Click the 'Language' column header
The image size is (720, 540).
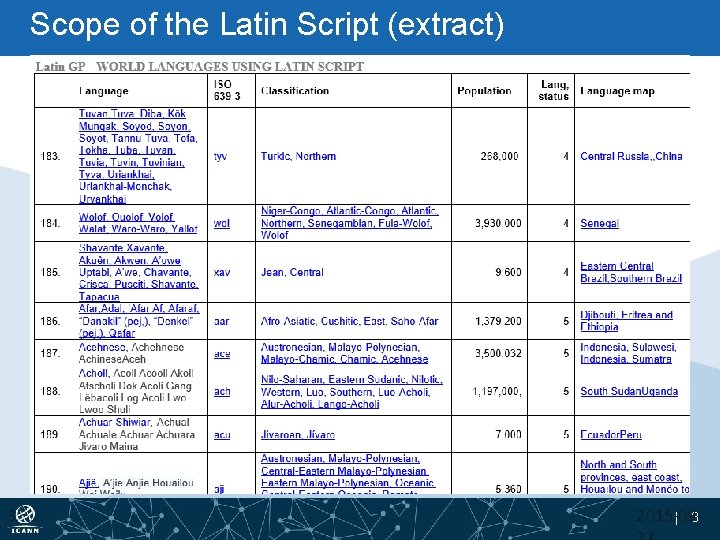point(103,91)
